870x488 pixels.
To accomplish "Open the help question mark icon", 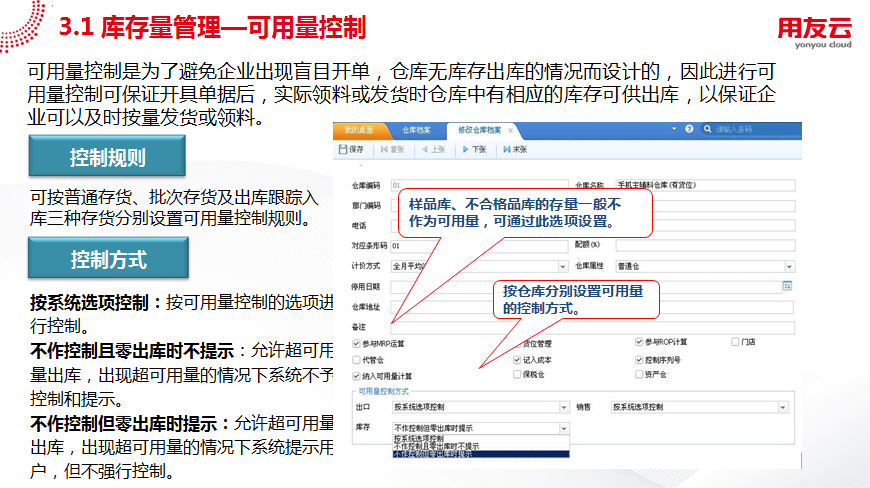I will [x=689, y=129].
